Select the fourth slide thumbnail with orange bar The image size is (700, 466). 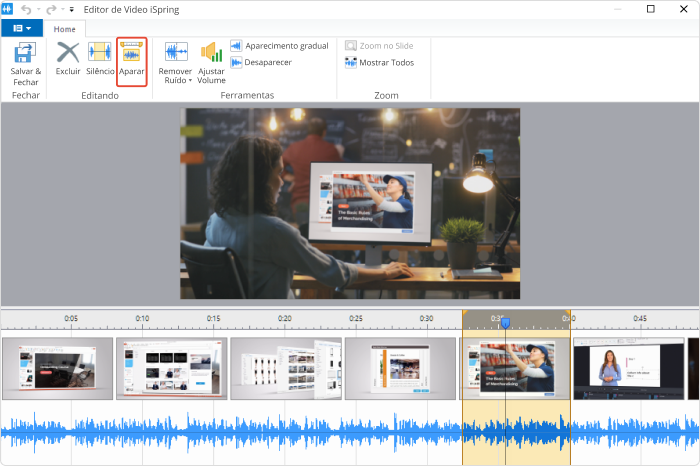(x=400, y=368)
